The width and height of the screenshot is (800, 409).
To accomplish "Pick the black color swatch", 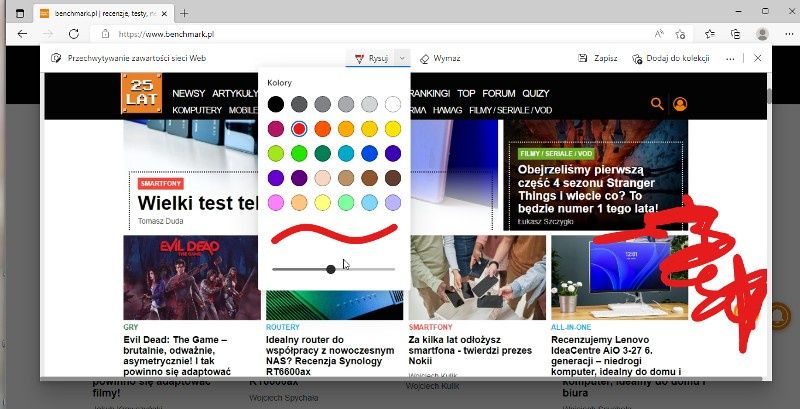I will pyautogui.click(x=276, y=105).
